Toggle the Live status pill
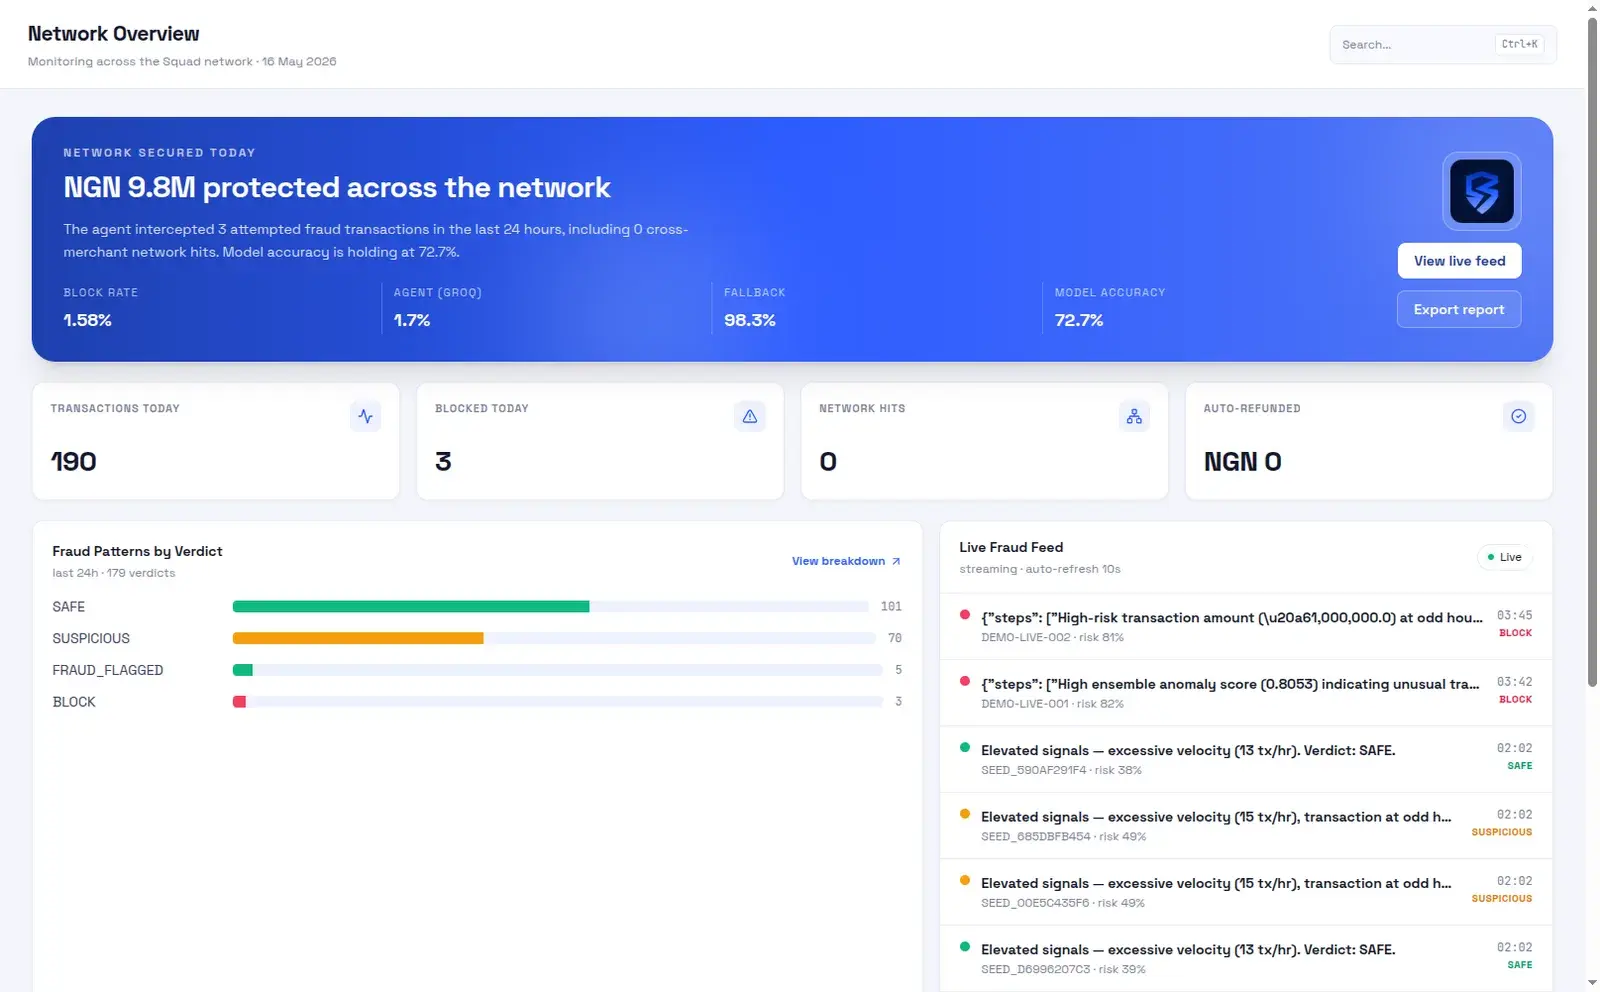This screenshot has height=992, width=1600. (1505, 557)
